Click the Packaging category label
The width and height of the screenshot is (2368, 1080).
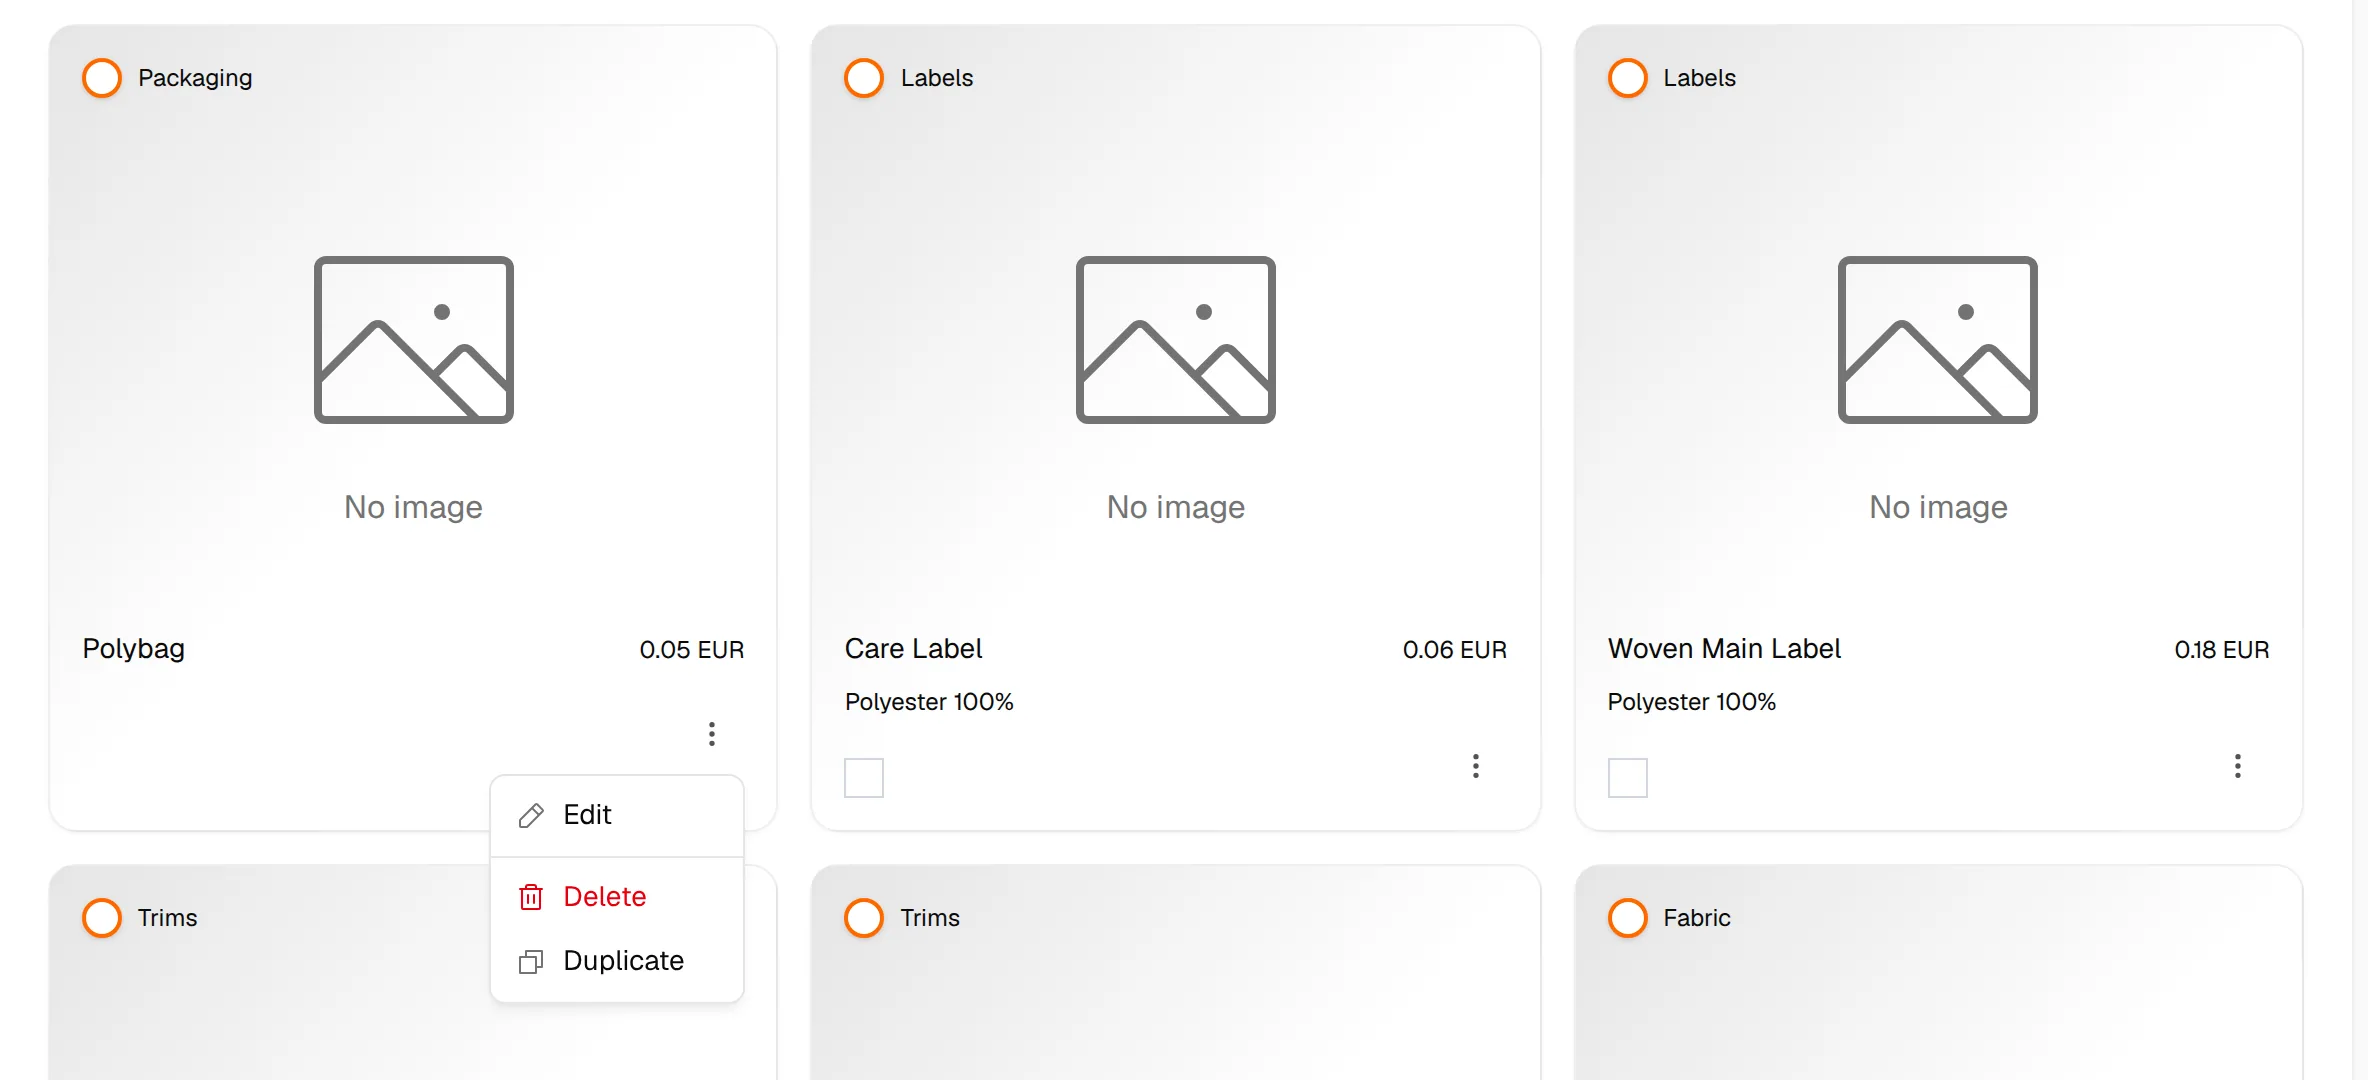[195, 78]
